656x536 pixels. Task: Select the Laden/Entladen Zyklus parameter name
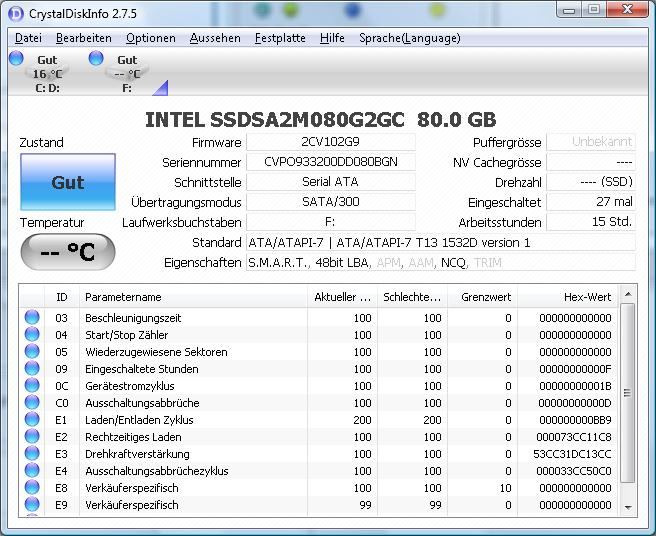point(139,420)
